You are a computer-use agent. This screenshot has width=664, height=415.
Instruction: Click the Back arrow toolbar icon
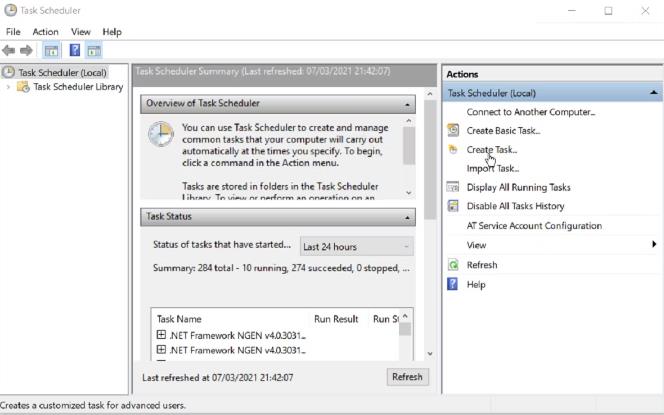point(8,51)
